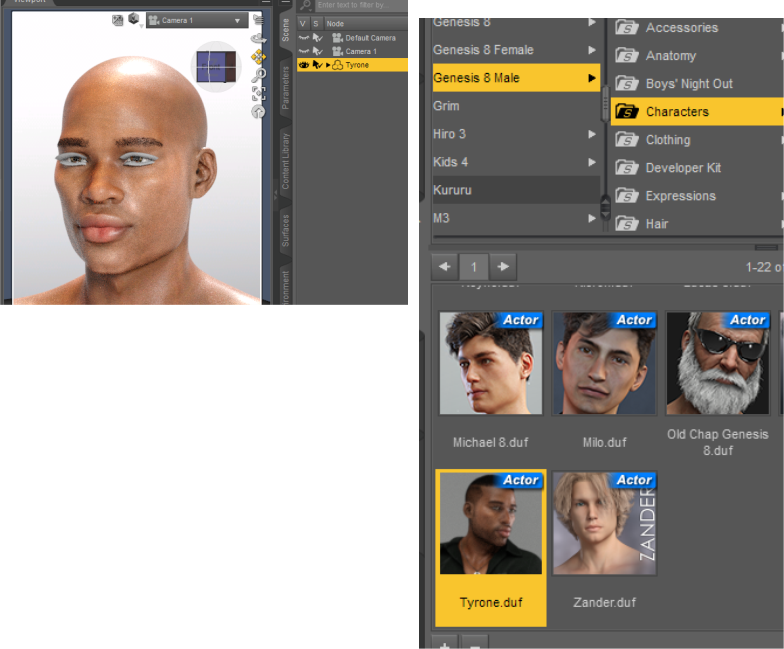Open the Kids 4 category
The image size is (784, 649).
point(516,162)
